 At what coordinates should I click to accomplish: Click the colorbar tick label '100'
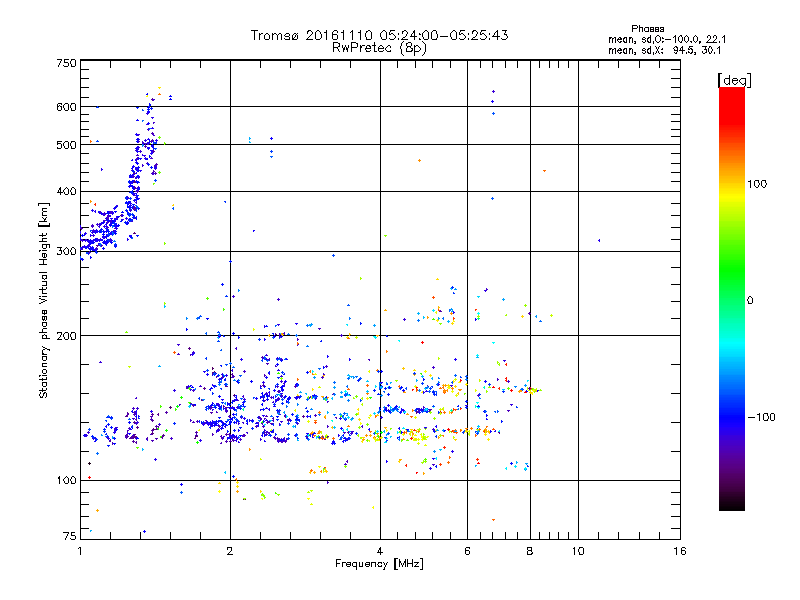757,184
